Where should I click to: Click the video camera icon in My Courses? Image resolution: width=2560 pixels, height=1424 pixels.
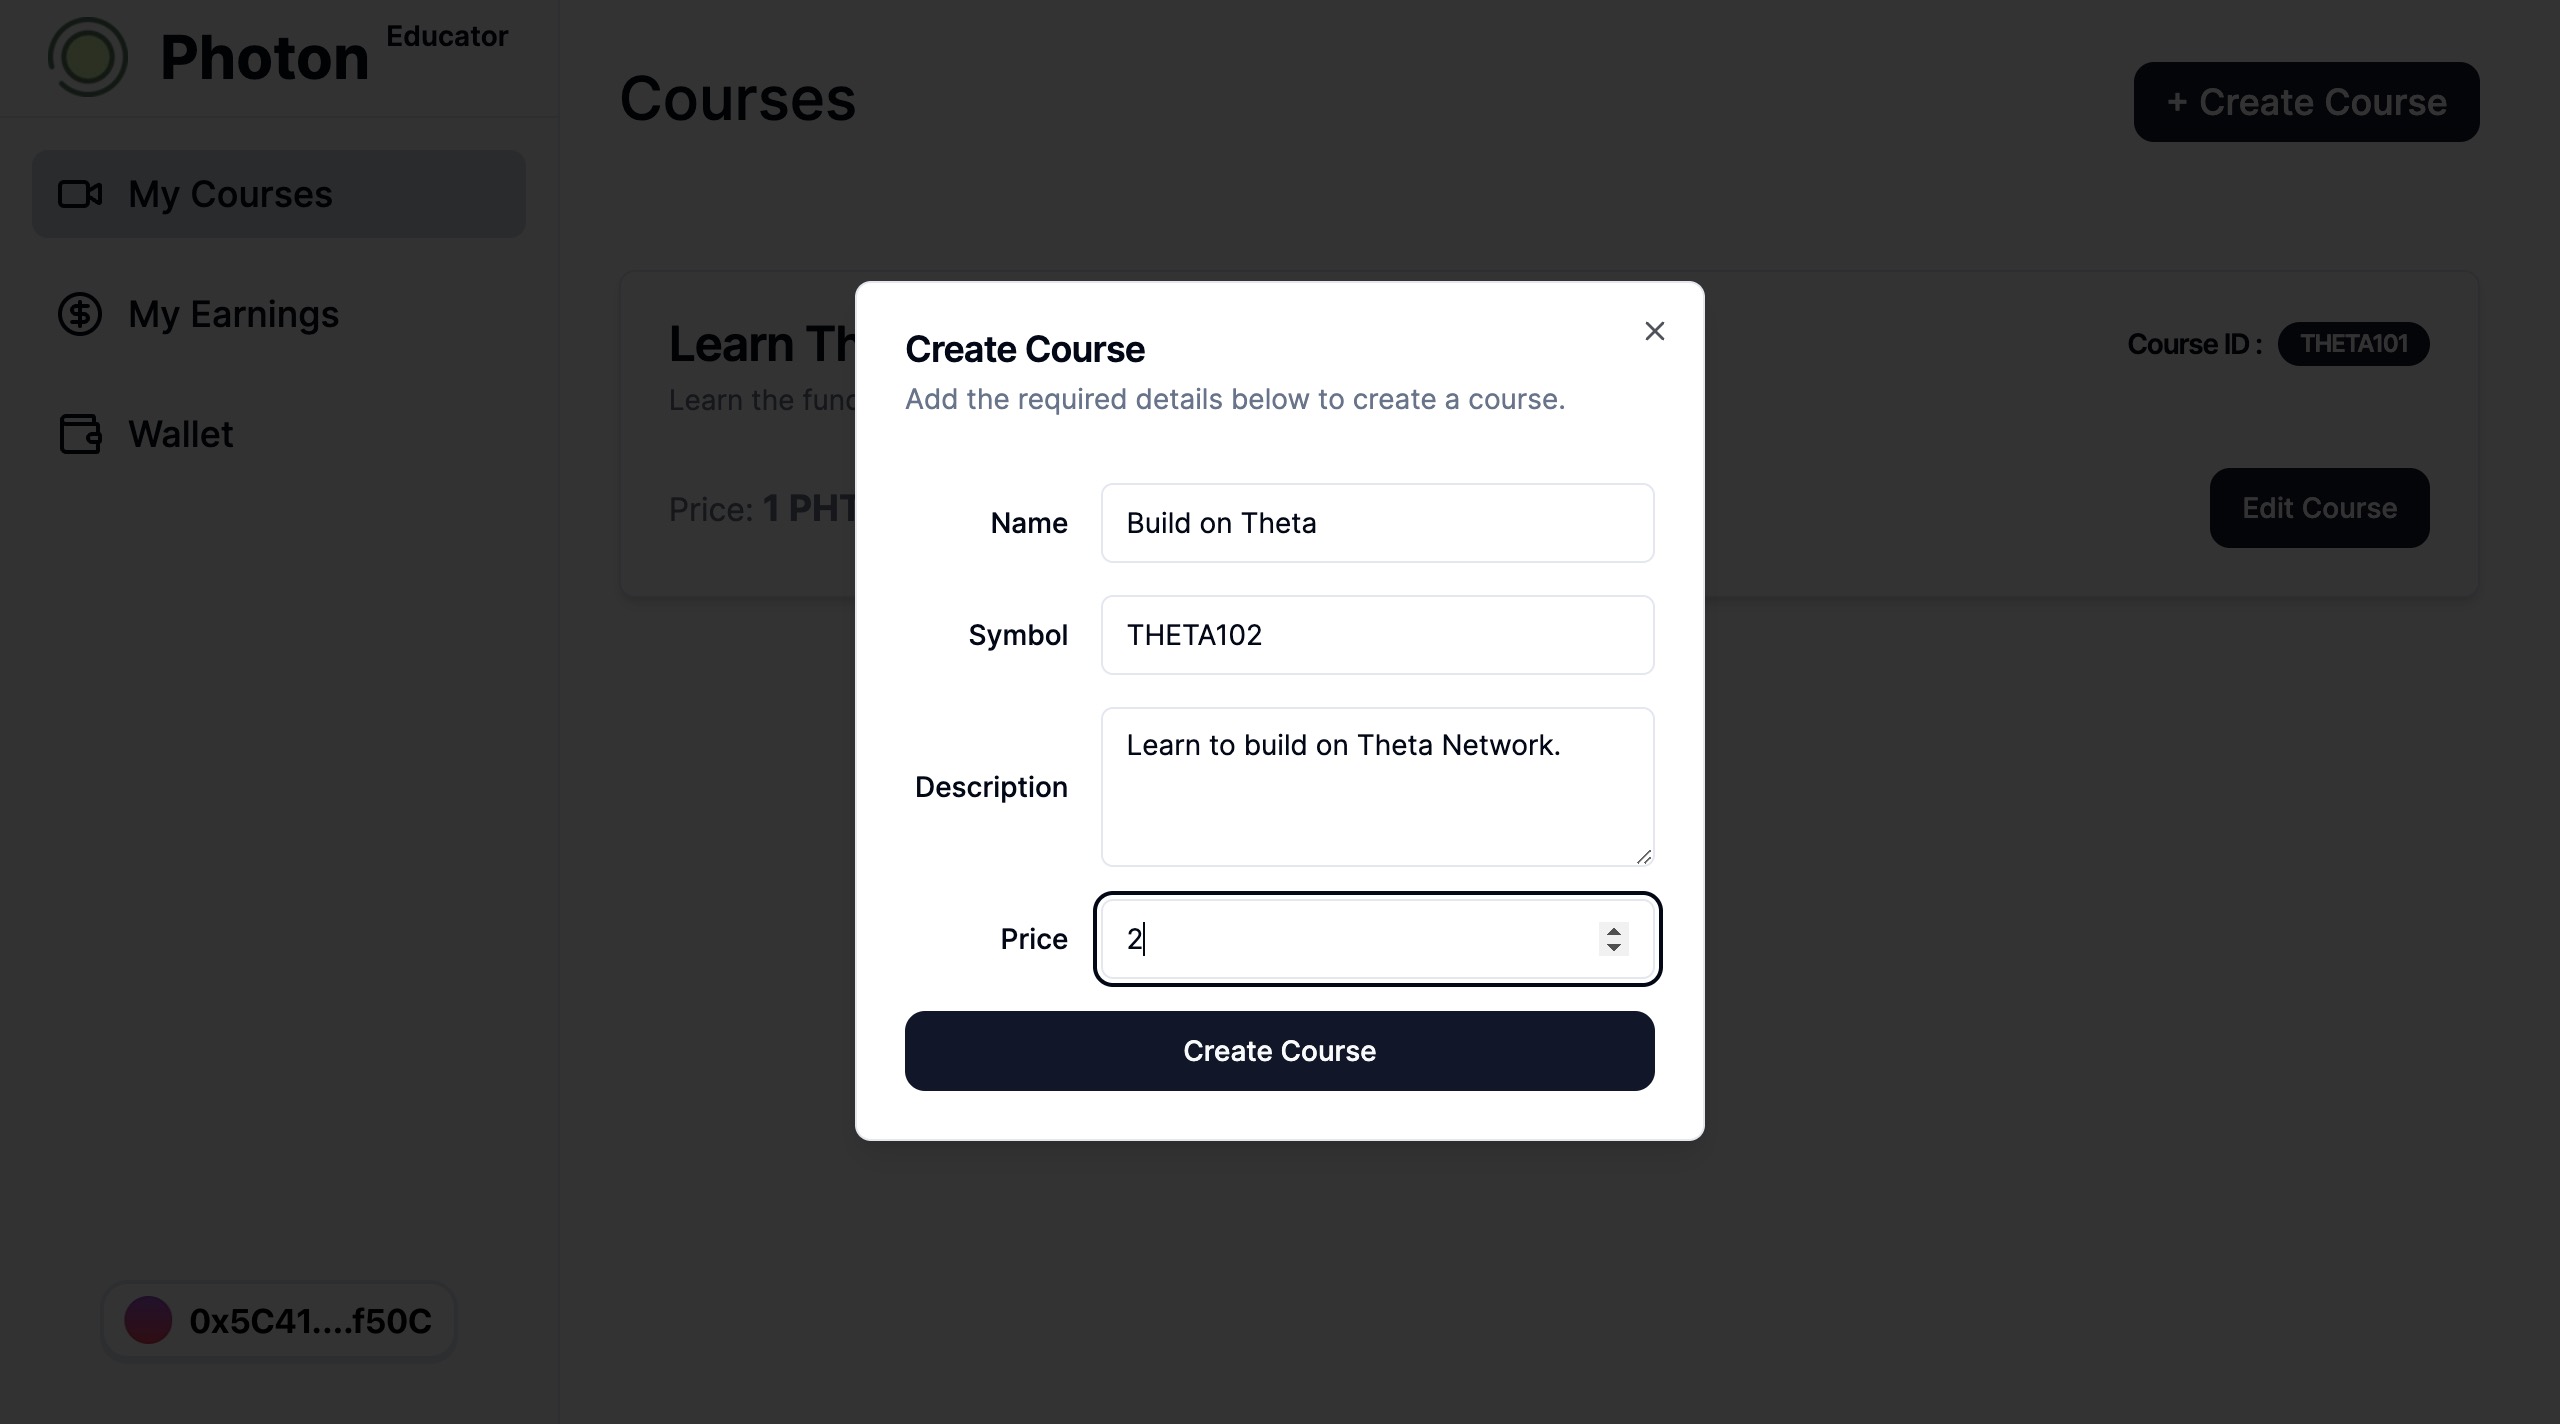click(81, 193)
